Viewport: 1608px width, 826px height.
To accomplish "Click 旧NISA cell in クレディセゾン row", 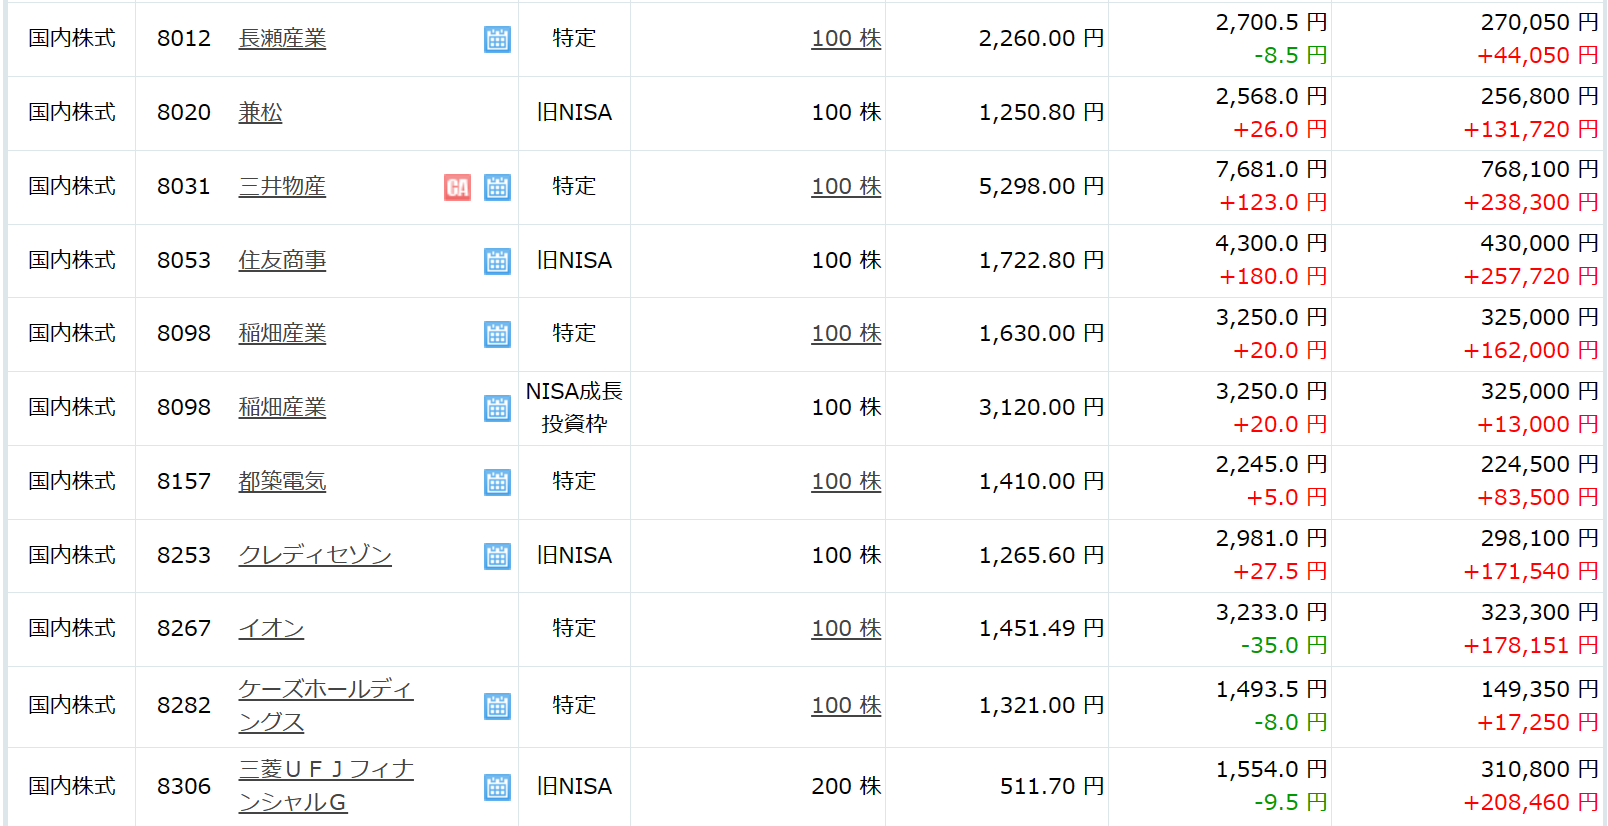I will [x=574, y=555].
